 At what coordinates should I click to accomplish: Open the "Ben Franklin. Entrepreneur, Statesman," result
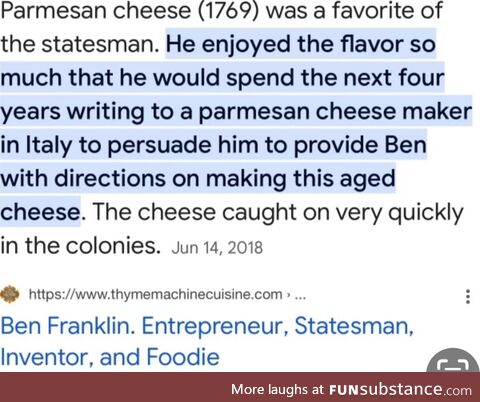[x=207, y=326]
